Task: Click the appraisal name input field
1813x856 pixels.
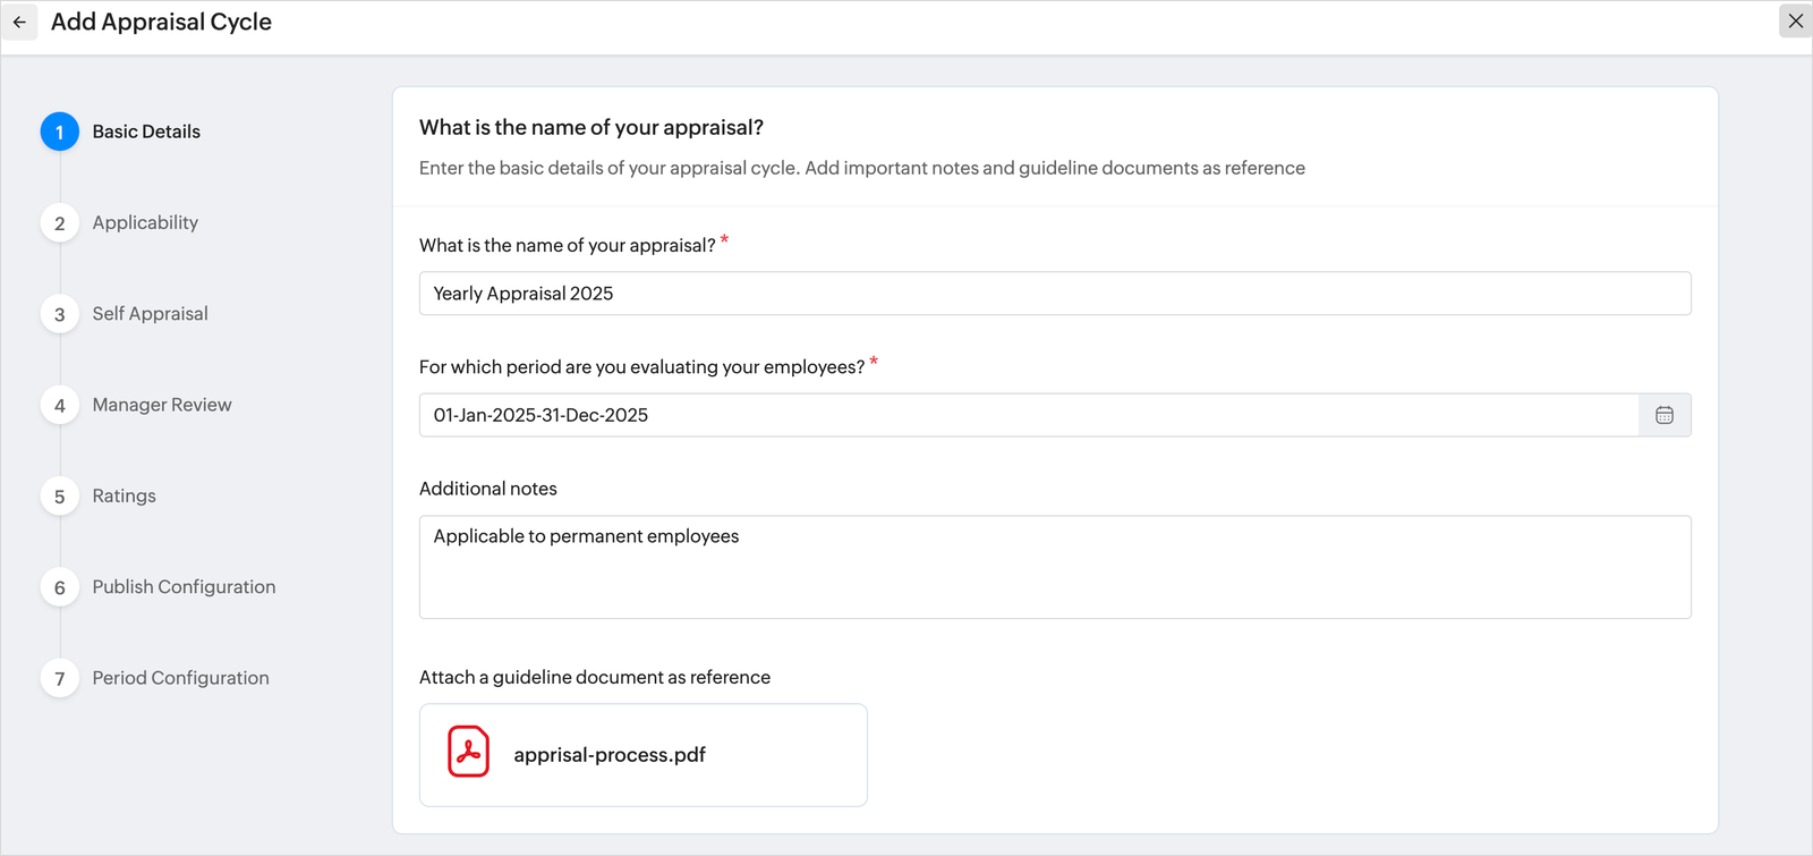Action: pos(1054,294)
